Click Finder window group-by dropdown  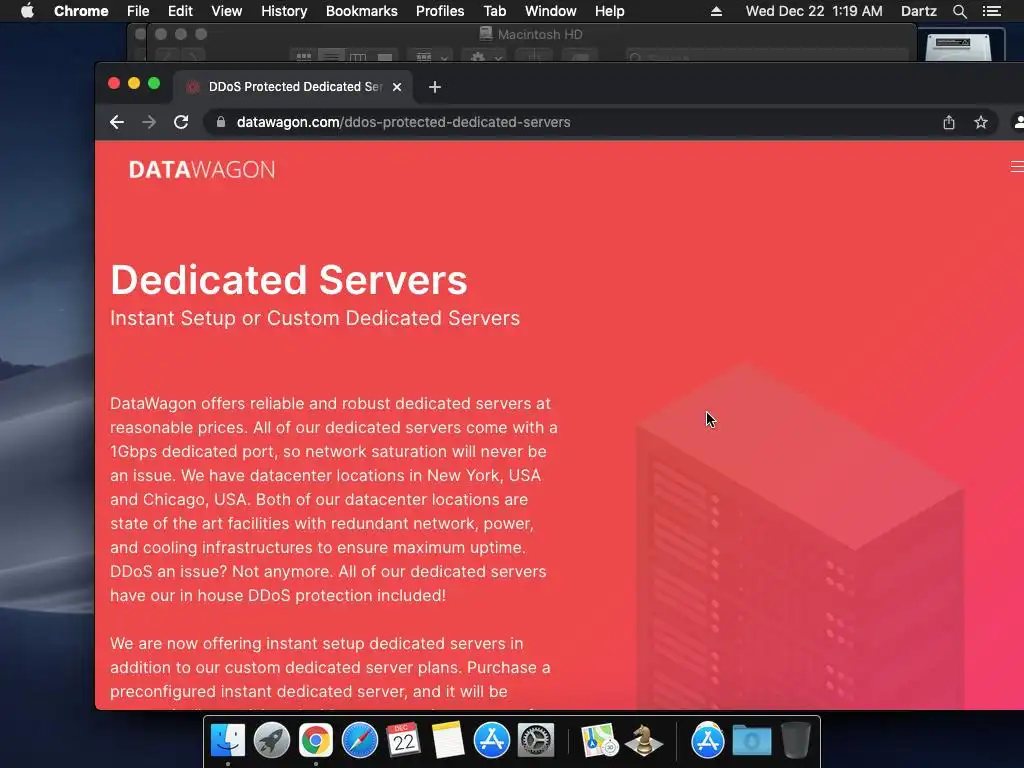click(430, 57)
